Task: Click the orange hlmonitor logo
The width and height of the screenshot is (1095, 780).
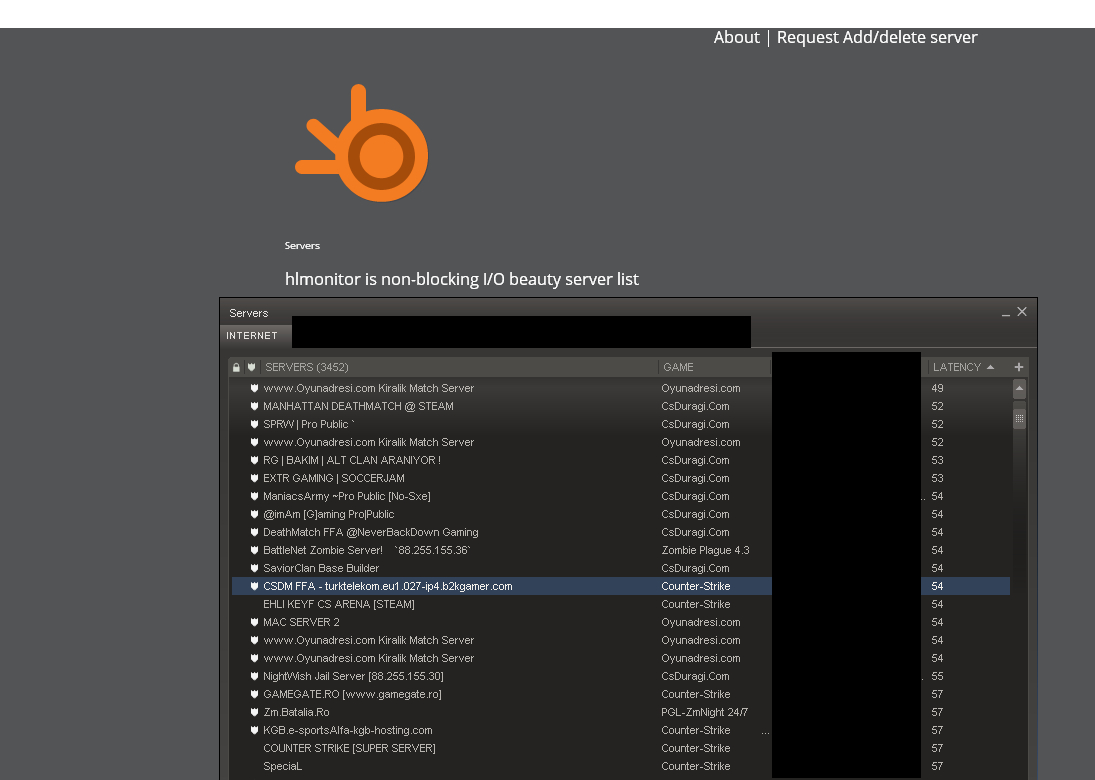Action: (362, 143)
